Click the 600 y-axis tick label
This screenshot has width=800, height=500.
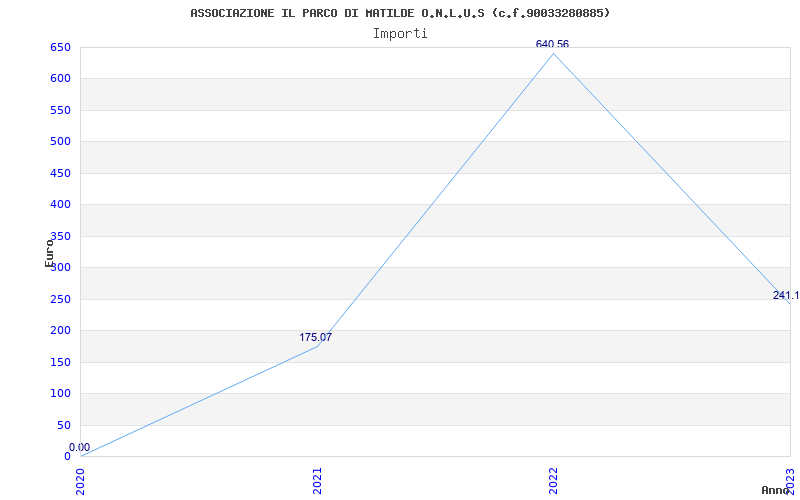coord(60,79)
